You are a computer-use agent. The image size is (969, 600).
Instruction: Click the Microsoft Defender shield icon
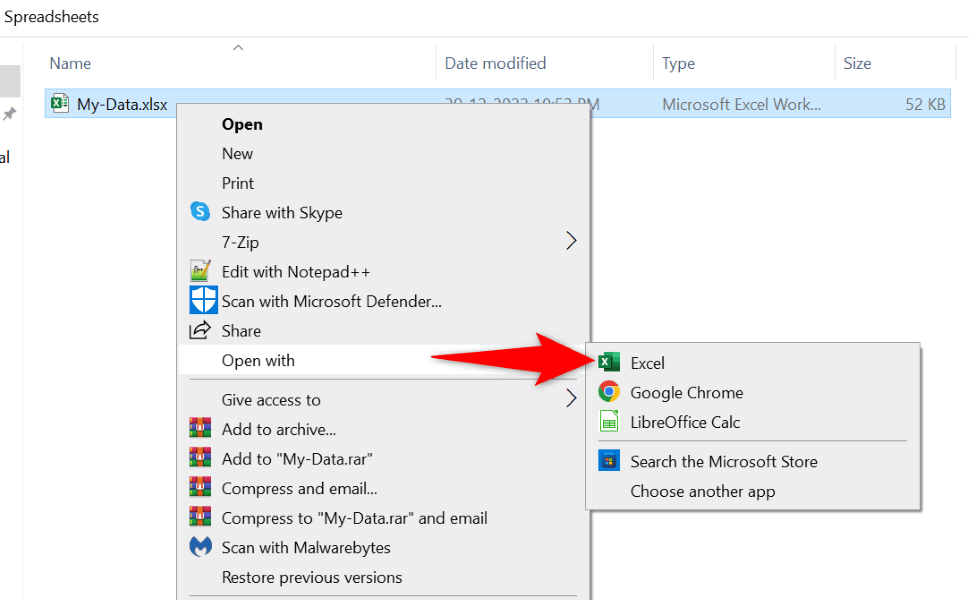pyautogui.click(x=202, y=300)
